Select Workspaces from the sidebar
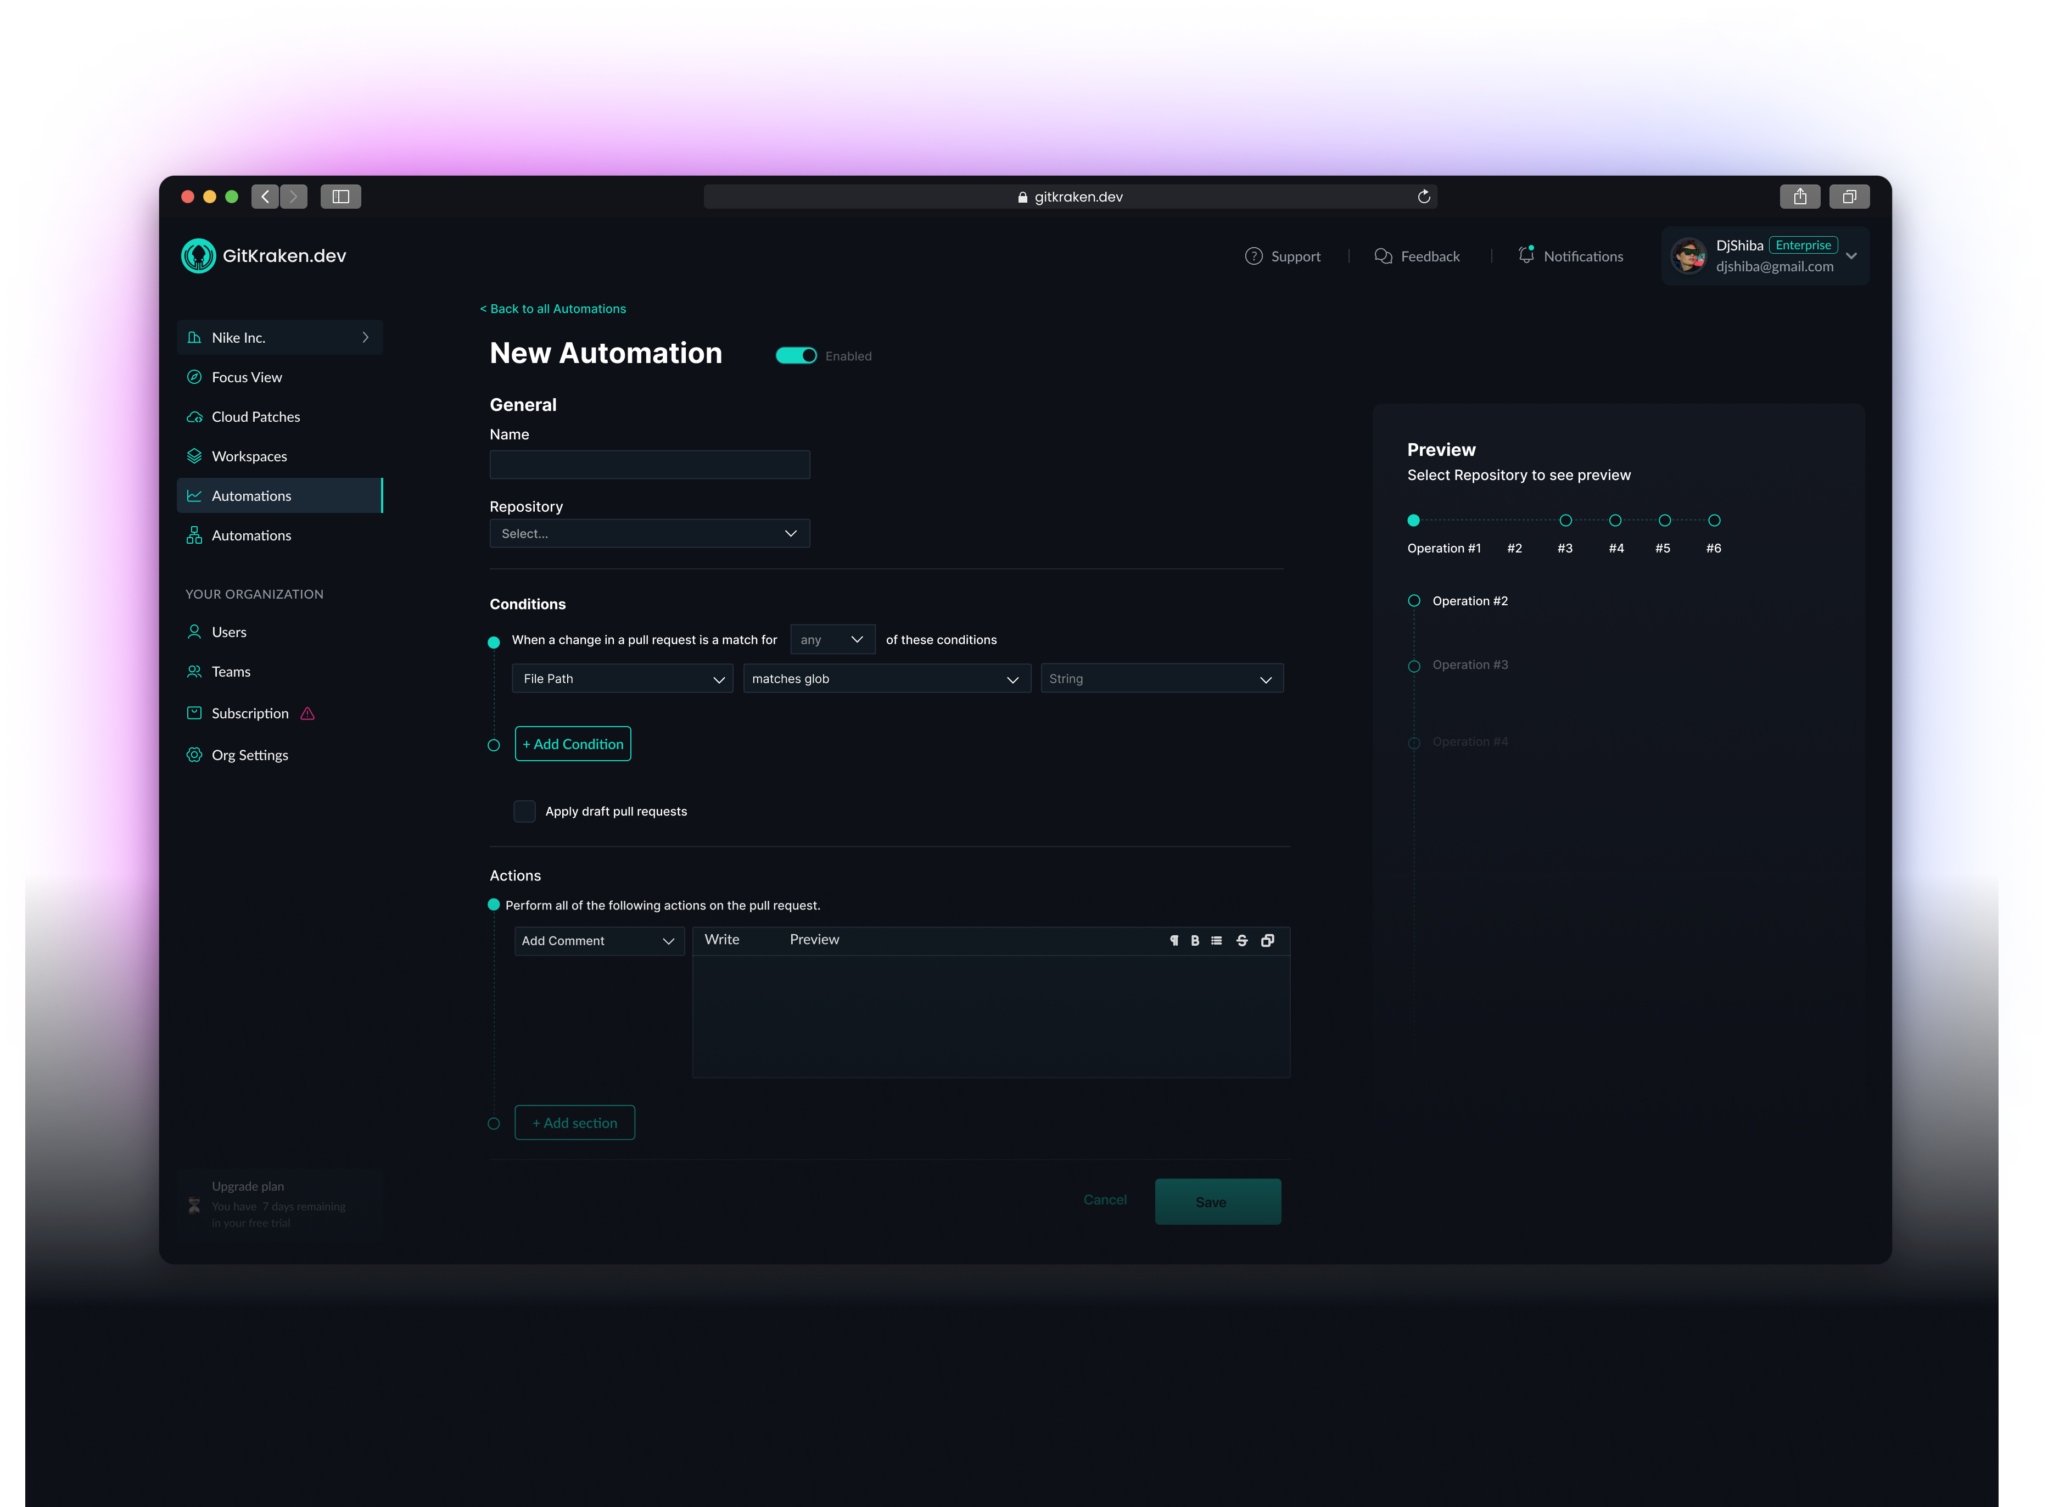Screen dimensions: 2048x1507 [x=248, y=456]
